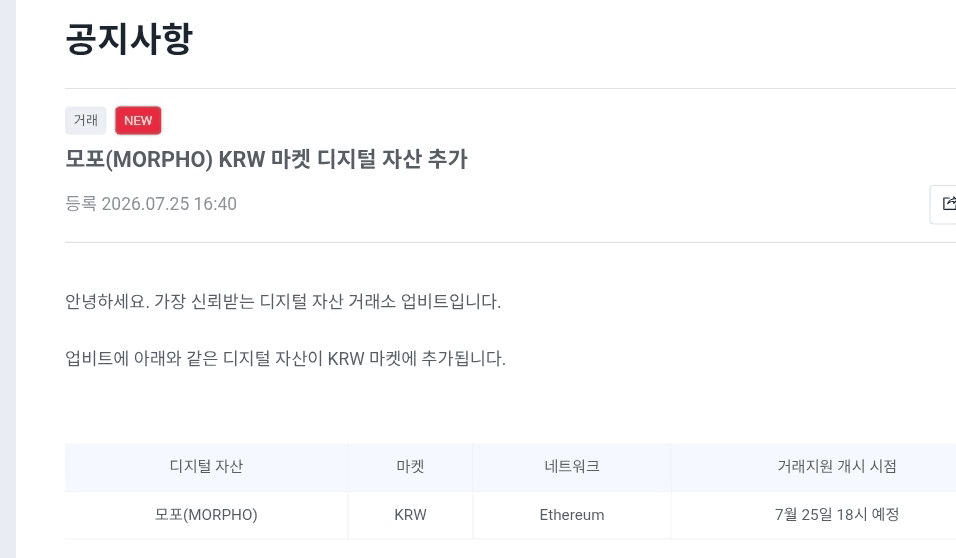Click the left gray sidebar strip

click(x=8, y=279)
